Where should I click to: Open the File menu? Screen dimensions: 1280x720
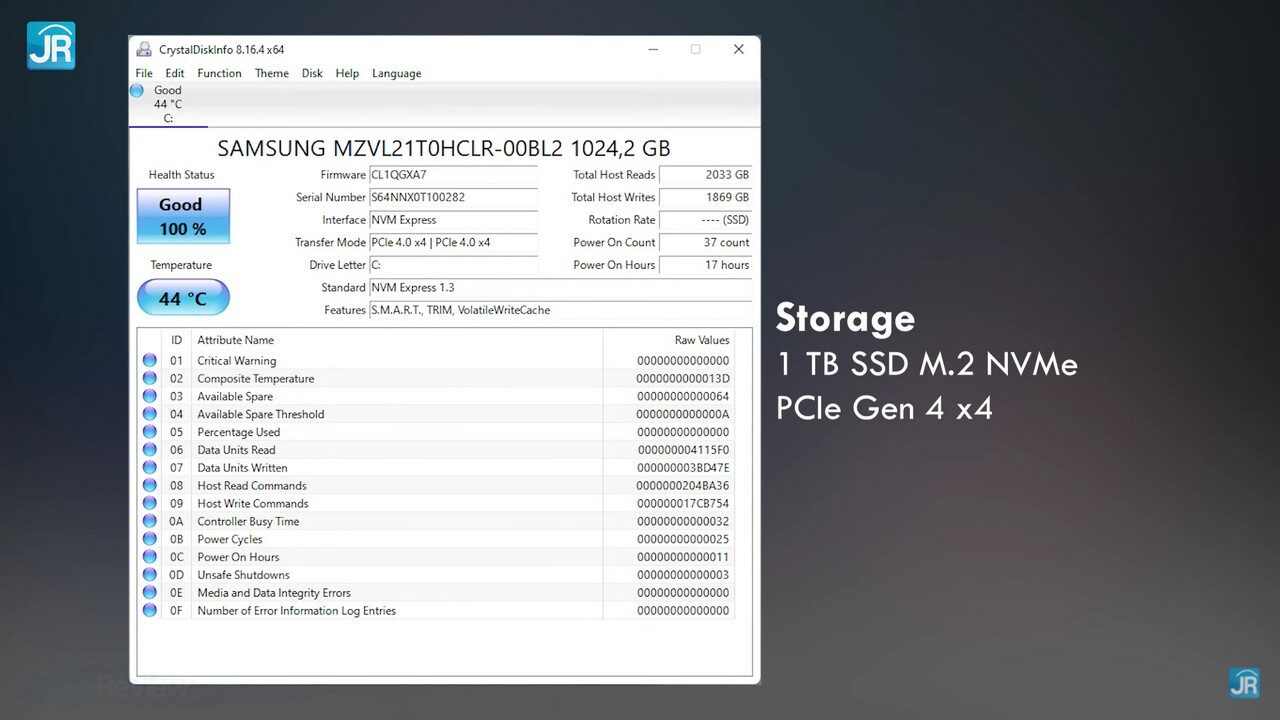pyautogui.click(x=144, y=73)
